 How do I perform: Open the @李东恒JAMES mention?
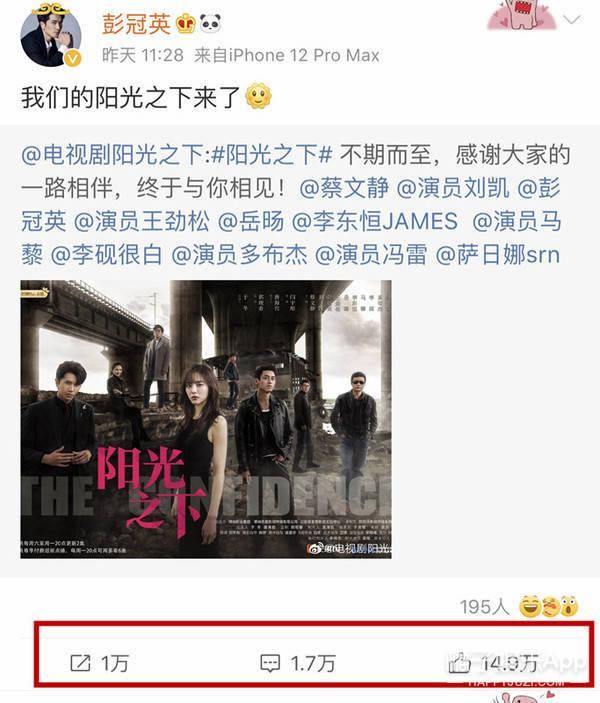375,221
